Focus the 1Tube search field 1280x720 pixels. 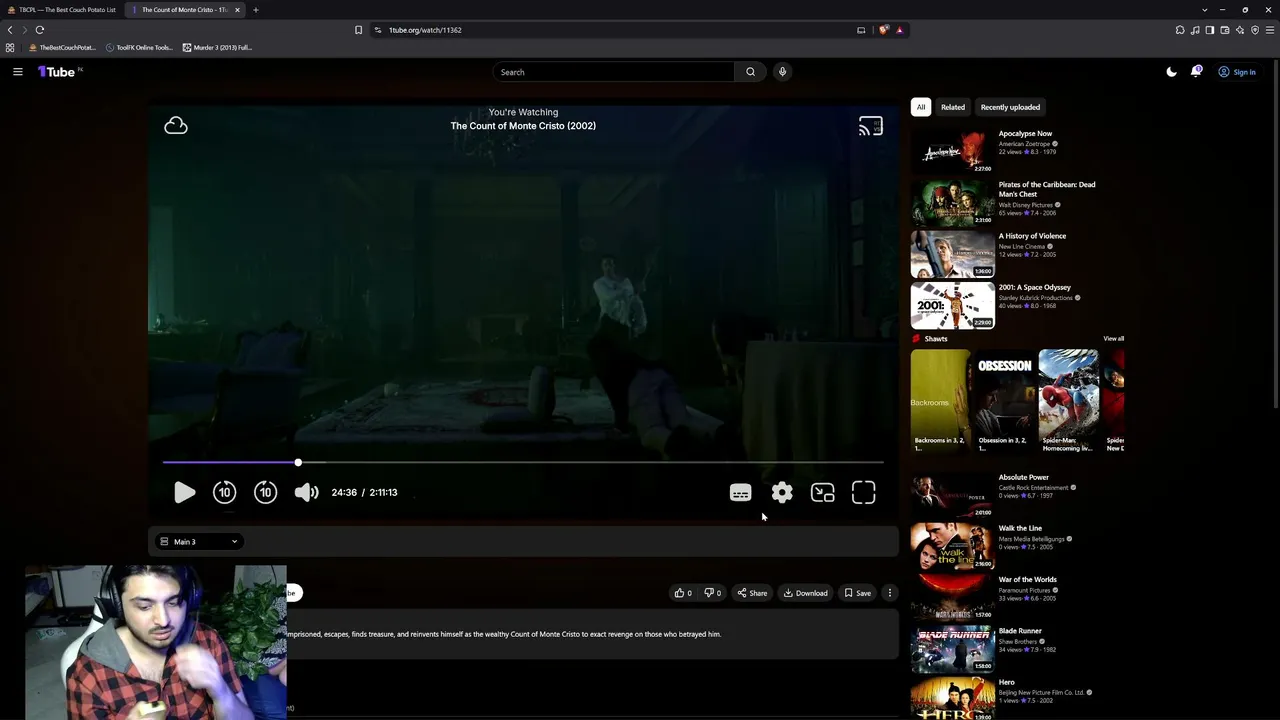[x=613, y=72]
